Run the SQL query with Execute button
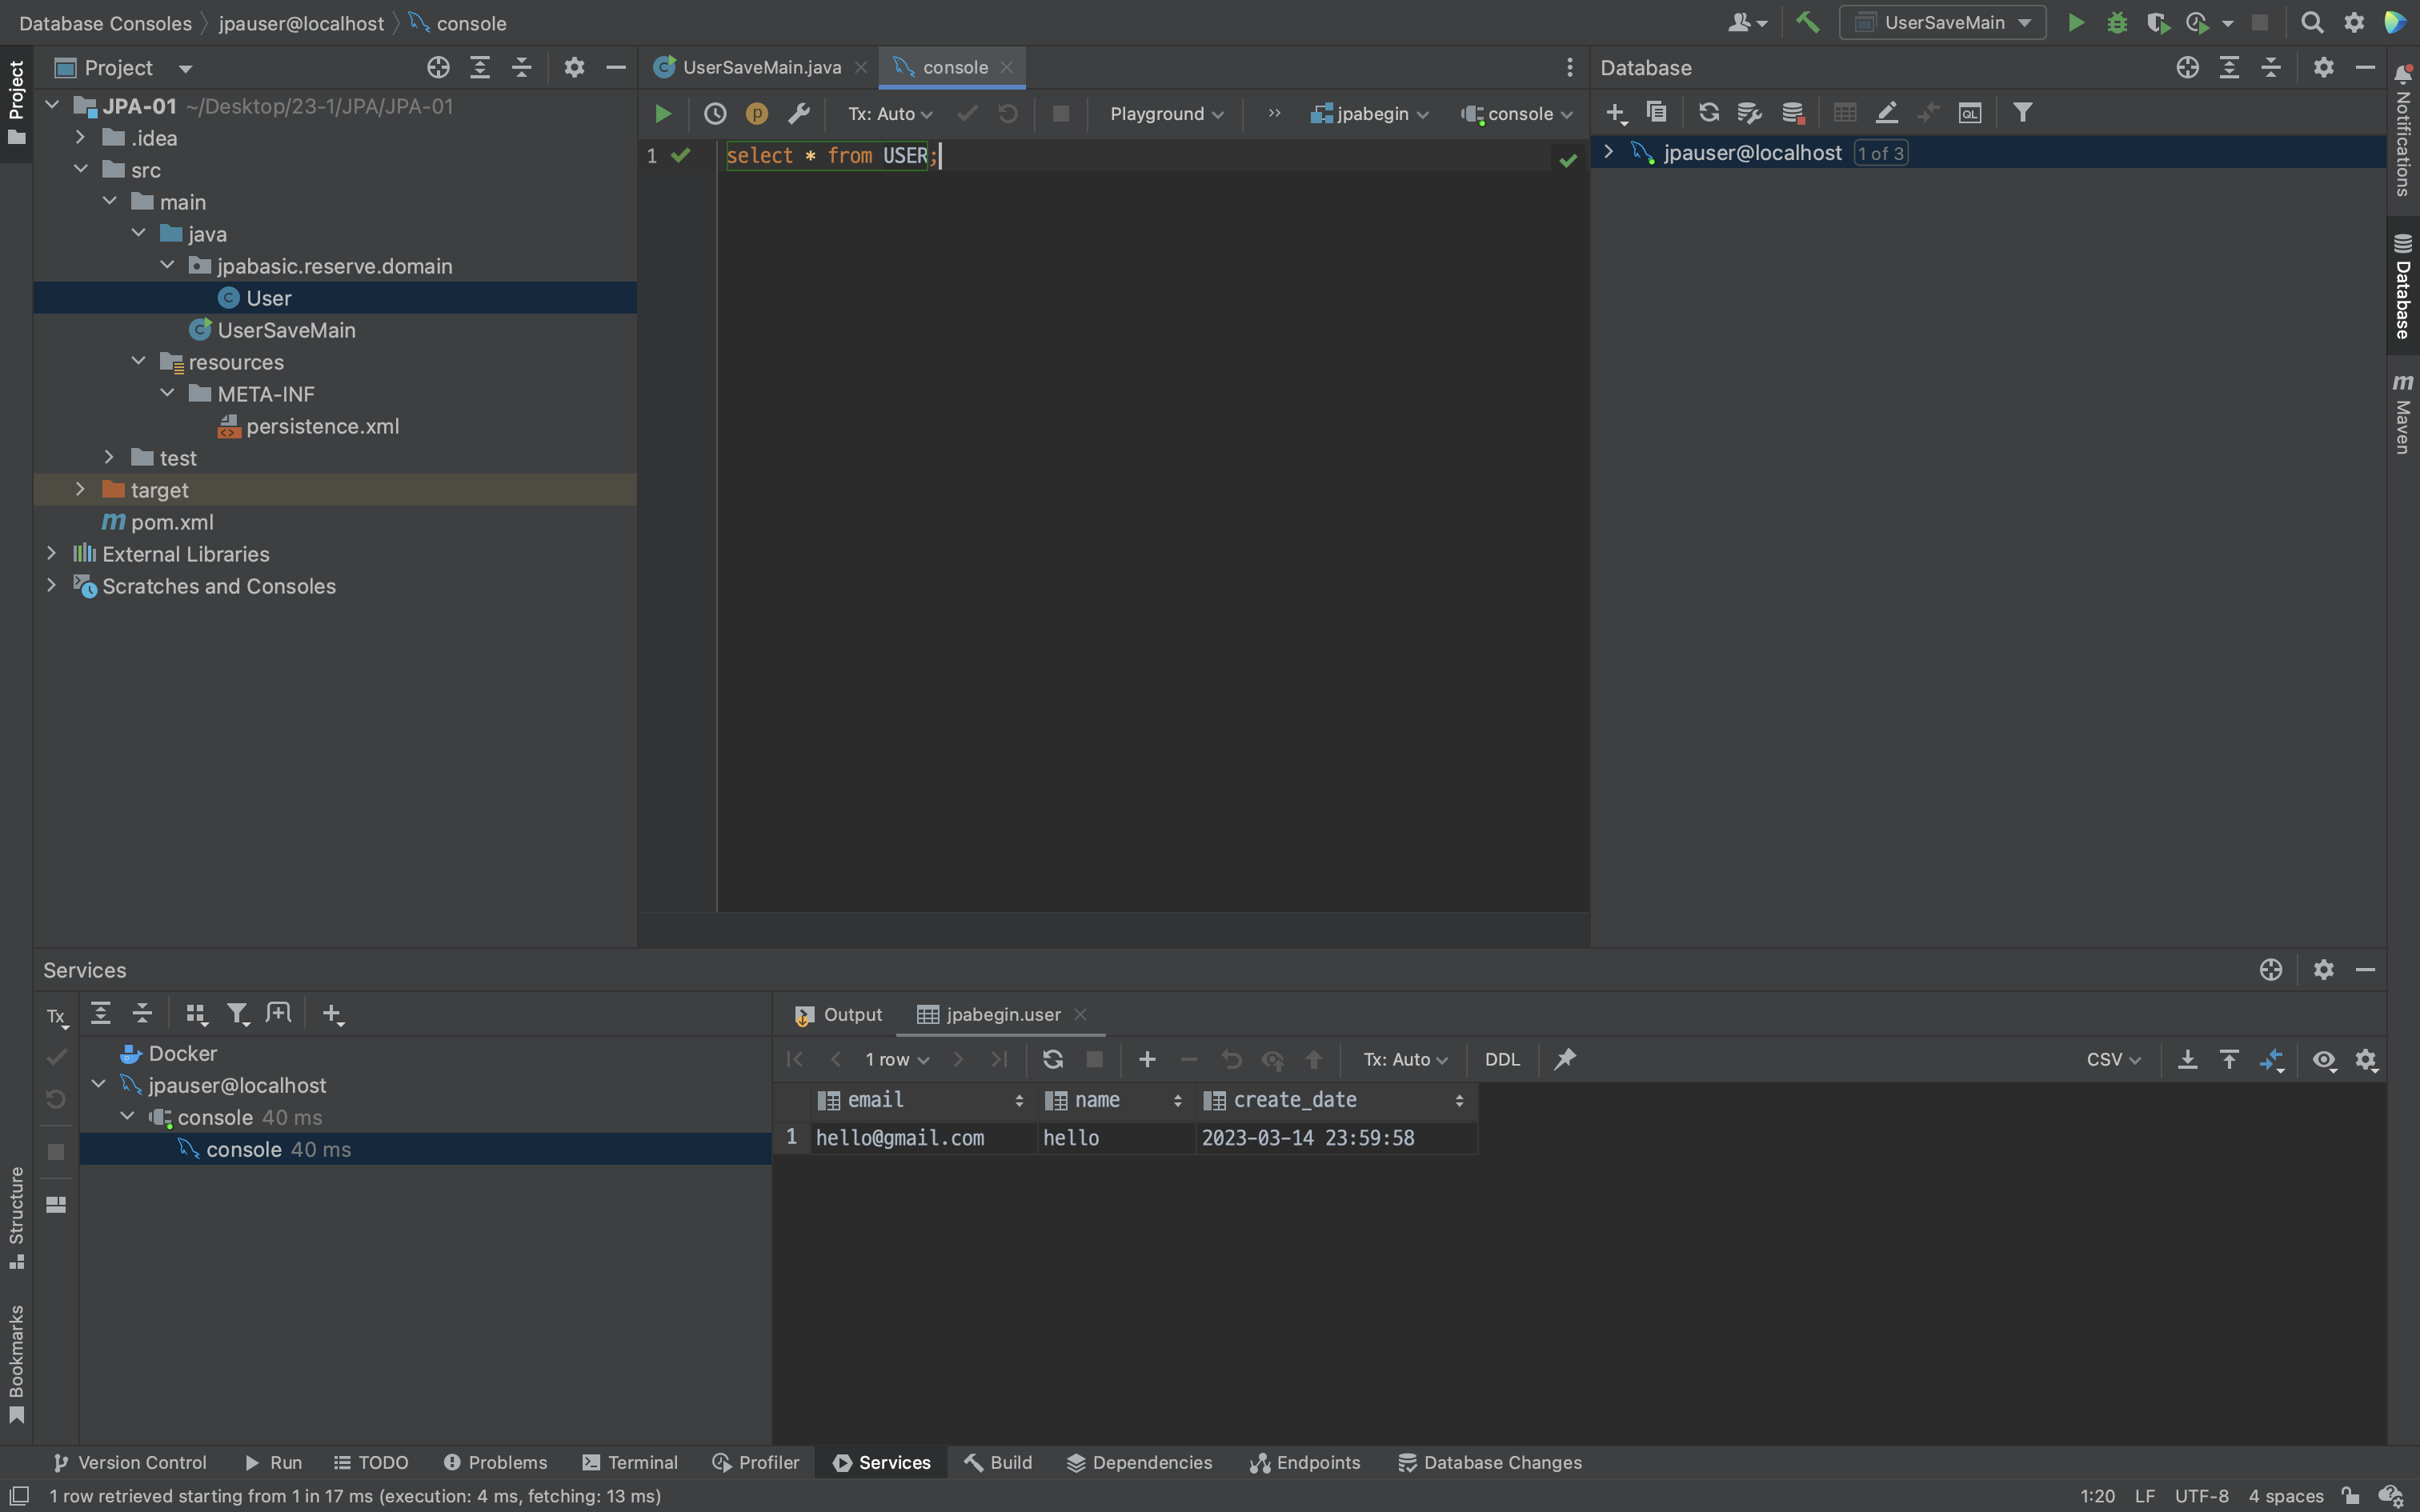The height and width of the screenshot is (1512, 2420). (662, 114)
